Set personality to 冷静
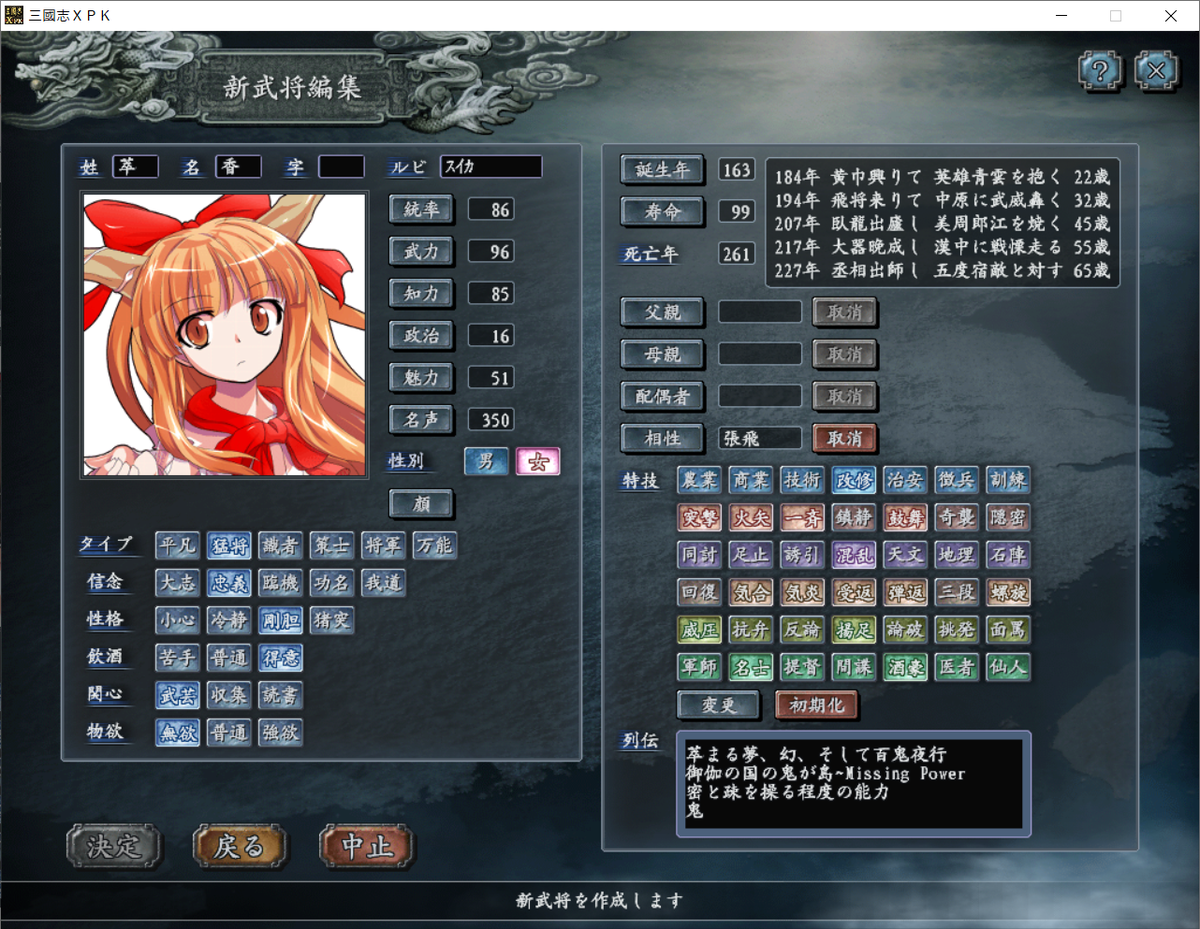Screen dimensions: 1200x929 click(x=229, y=620)
